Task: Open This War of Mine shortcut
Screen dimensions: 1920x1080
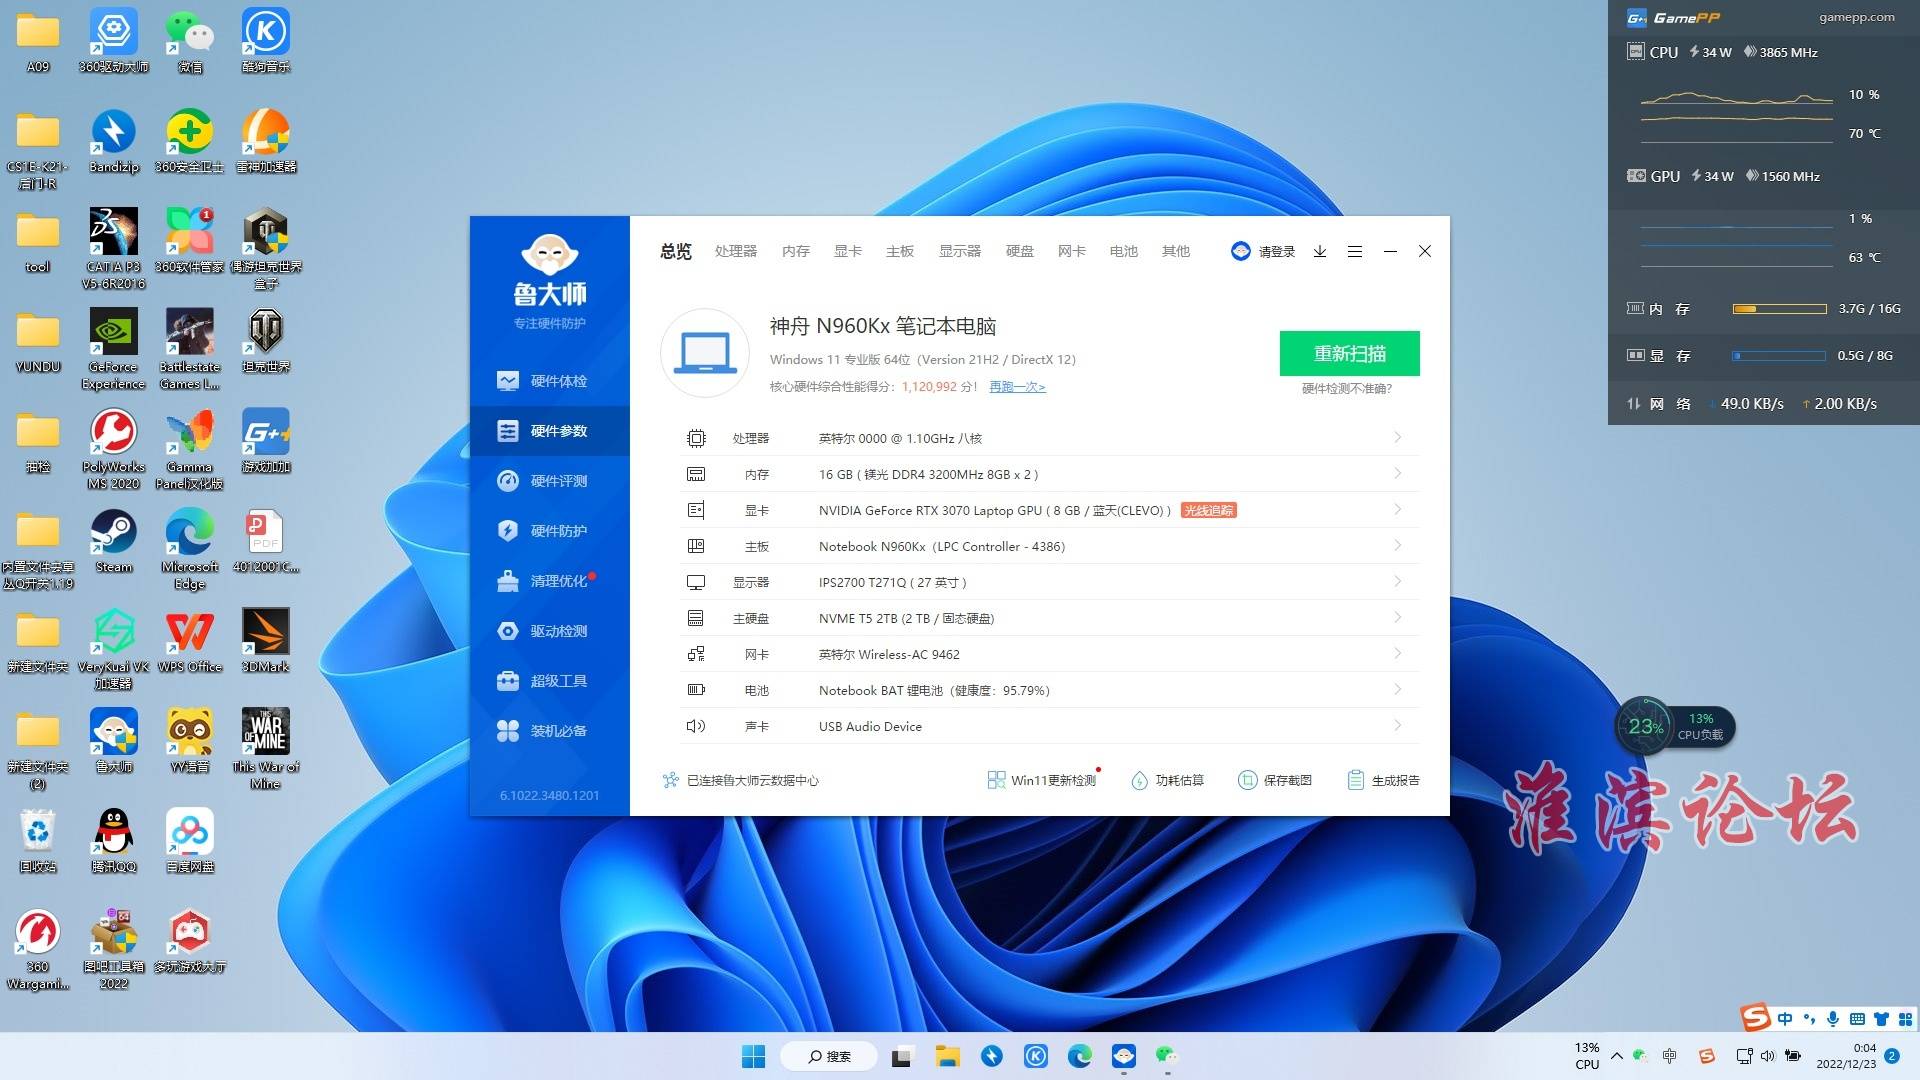Action: pos(266,749)
